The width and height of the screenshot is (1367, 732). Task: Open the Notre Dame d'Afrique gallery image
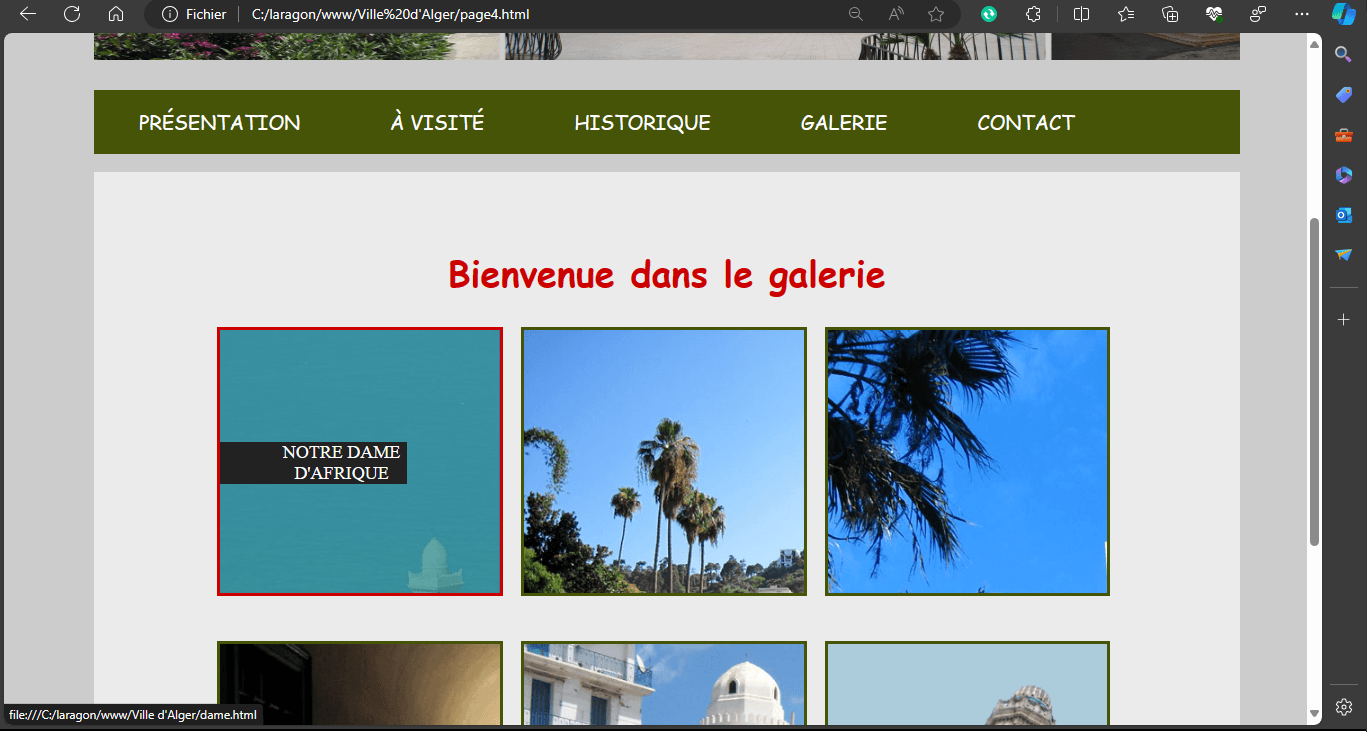click(360, 461)
